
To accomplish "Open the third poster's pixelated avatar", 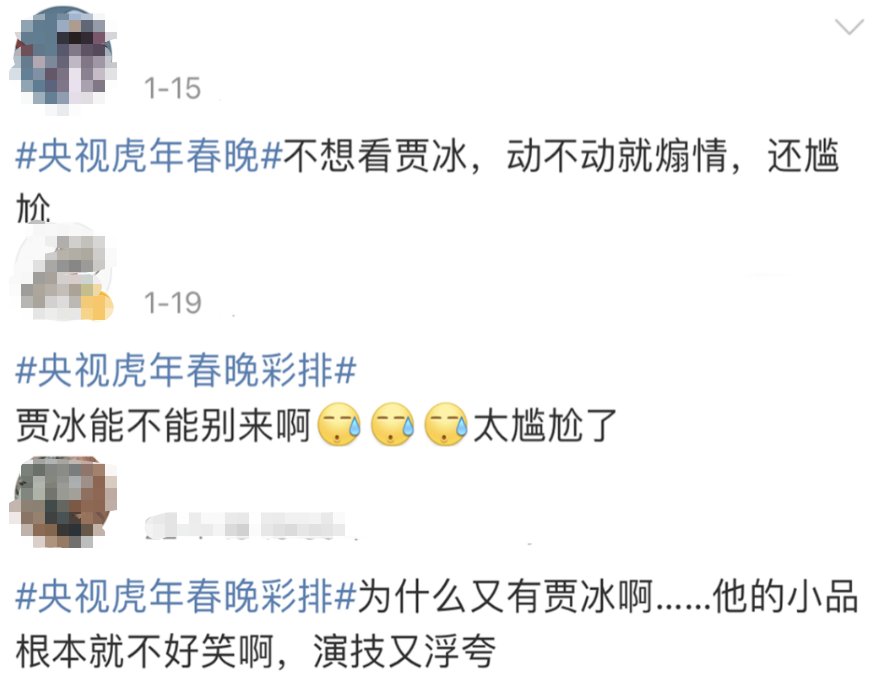I will coord(63,502).
